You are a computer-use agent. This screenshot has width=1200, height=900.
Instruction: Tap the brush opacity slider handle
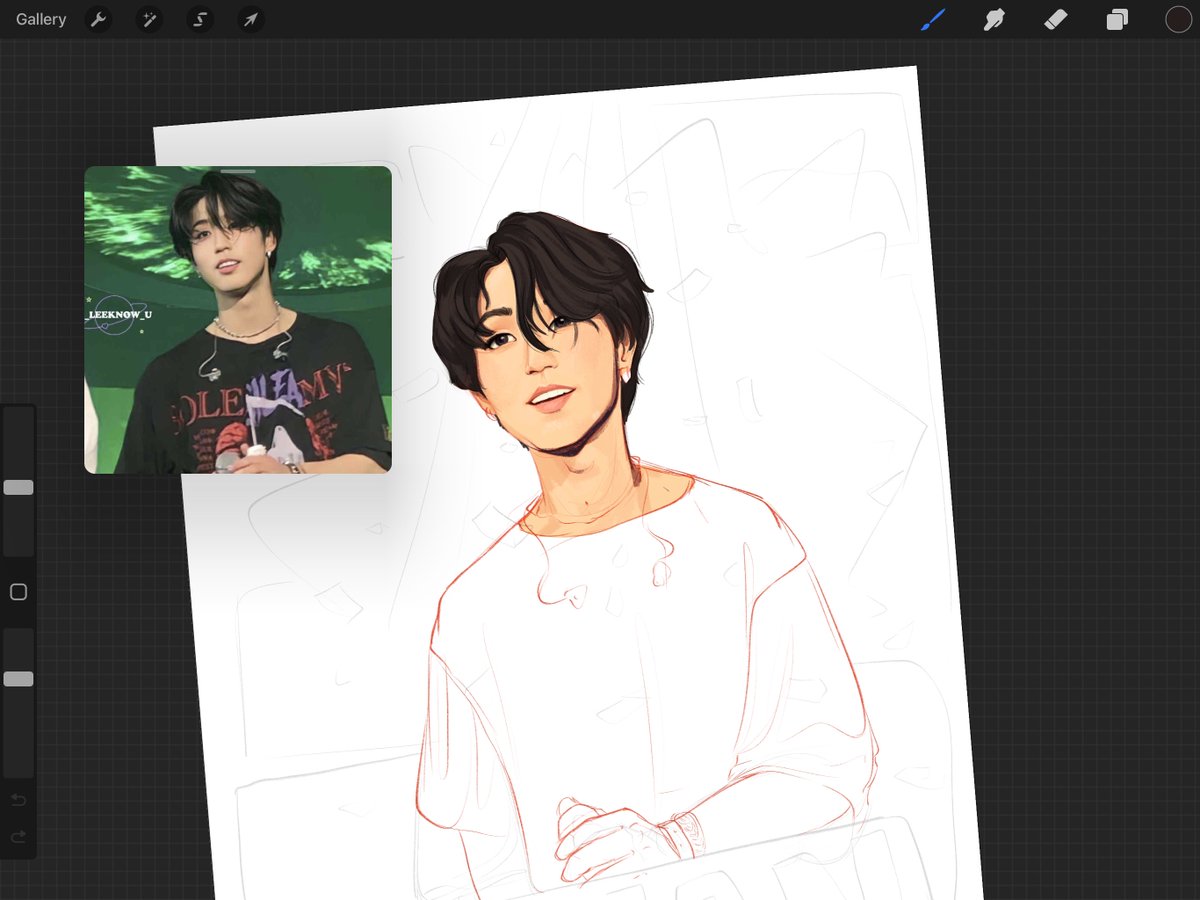(x=18, y=679)
